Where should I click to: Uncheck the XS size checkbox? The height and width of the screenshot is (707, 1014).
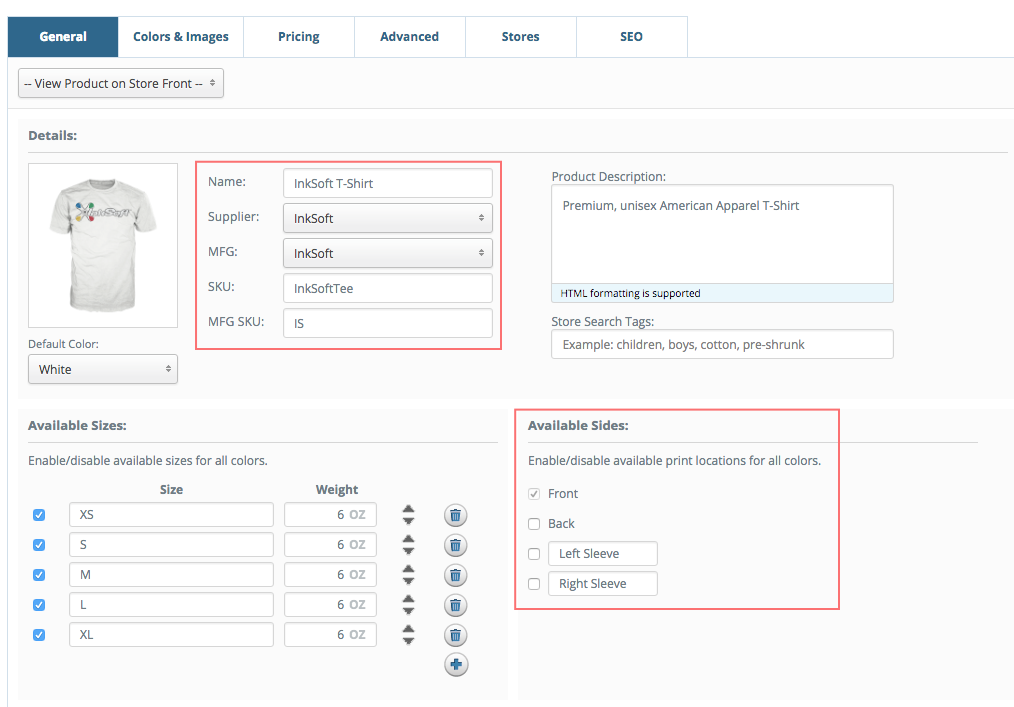pos(39,515)
